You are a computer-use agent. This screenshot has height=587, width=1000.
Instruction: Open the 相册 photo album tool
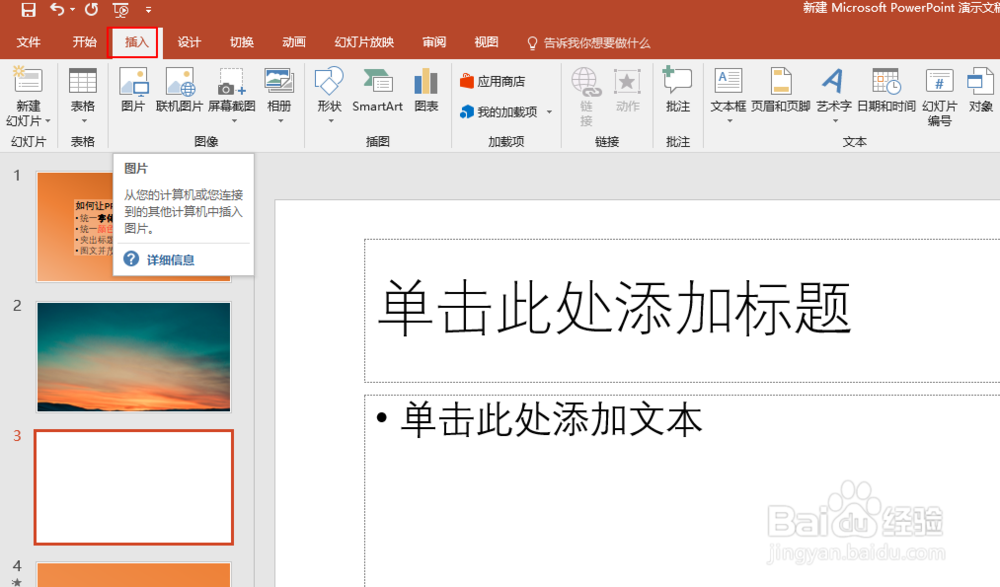[279, 96]
